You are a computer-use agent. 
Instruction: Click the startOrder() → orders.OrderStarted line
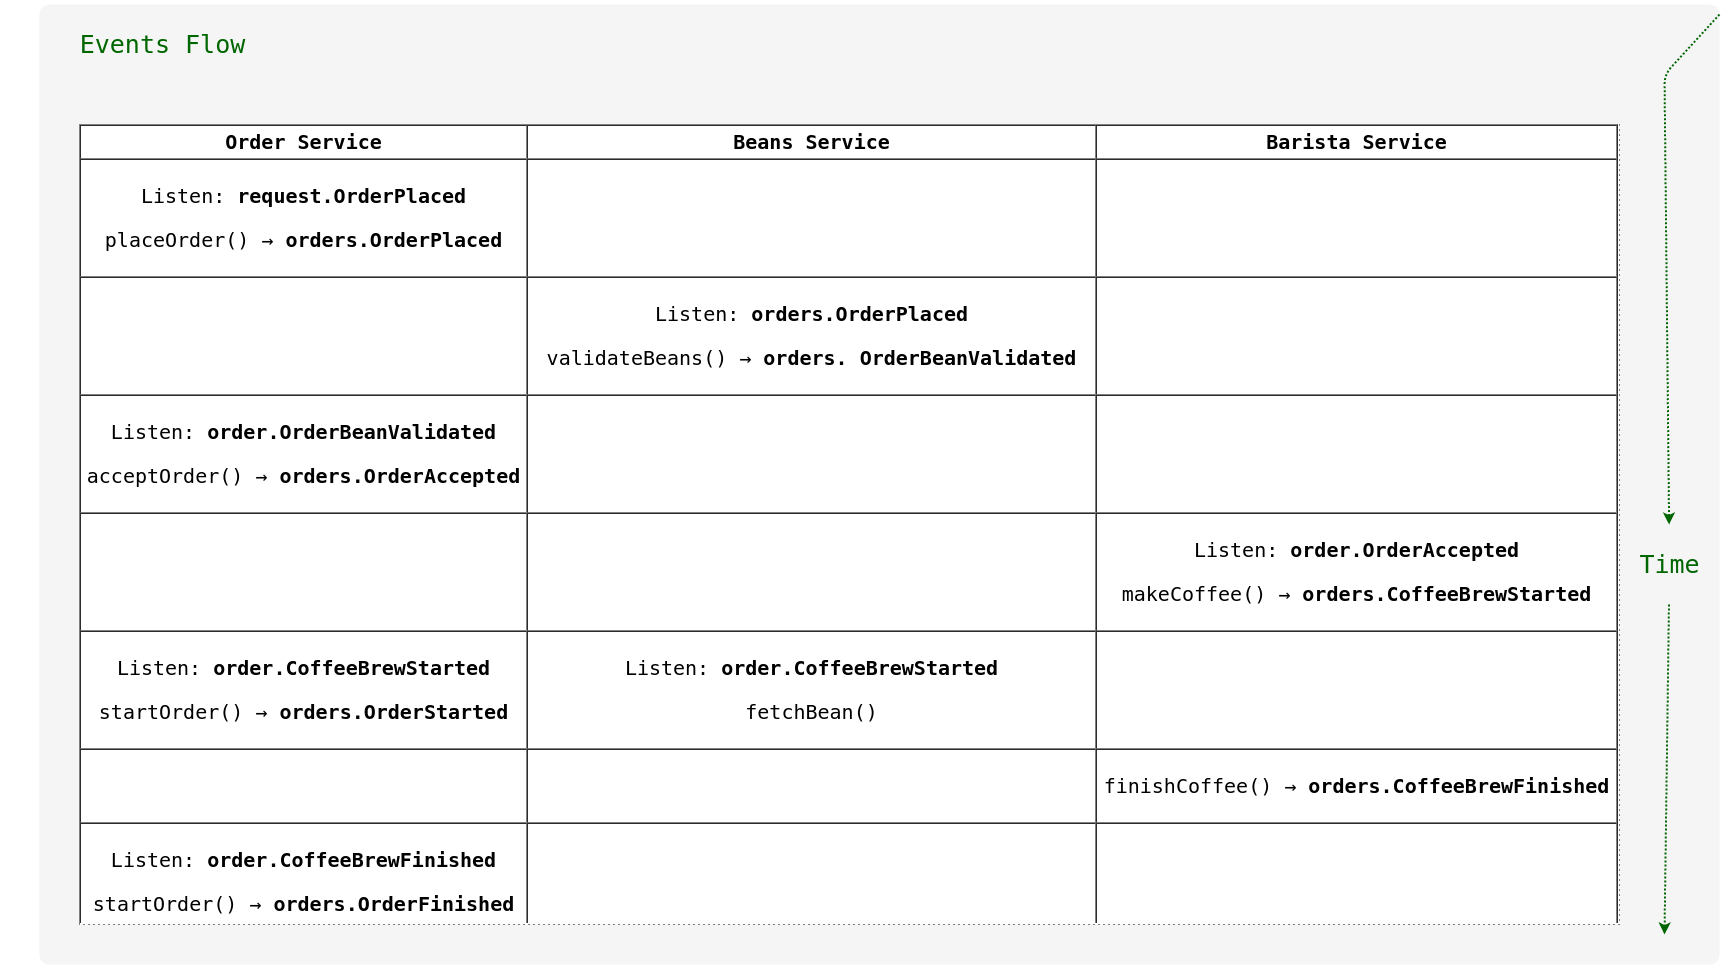tap(303, 712)
